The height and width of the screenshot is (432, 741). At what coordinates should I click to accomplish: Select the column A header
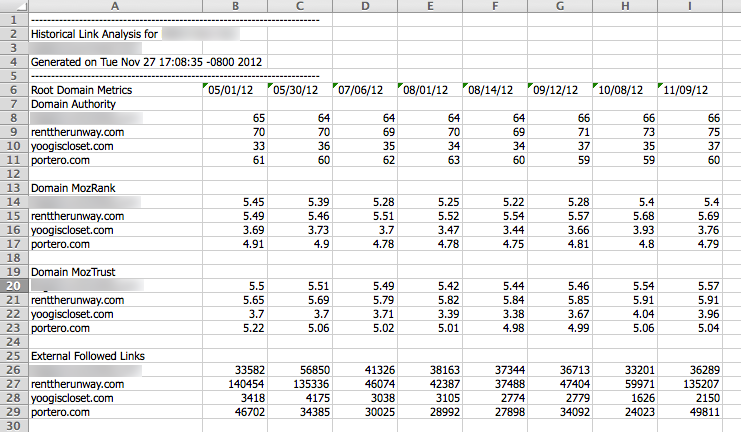[x=114, y=8]
